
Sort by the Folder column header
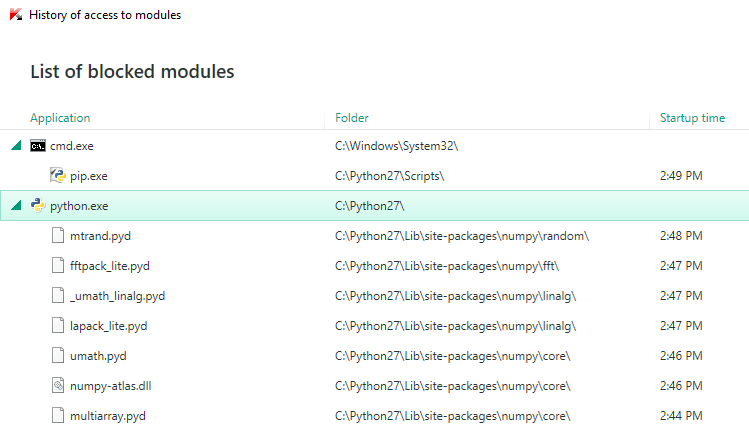tap(352, 118)
